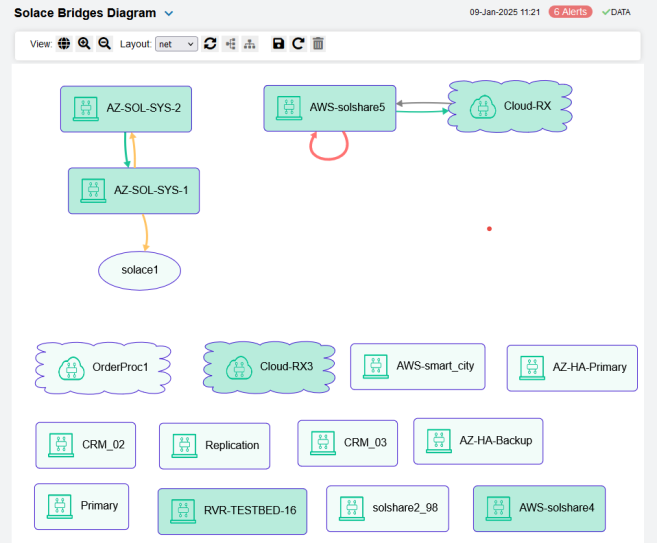This screenshot has width=657, height=543.
Task: Apply the horizontal tree layout icon
Action: [230, 44]
